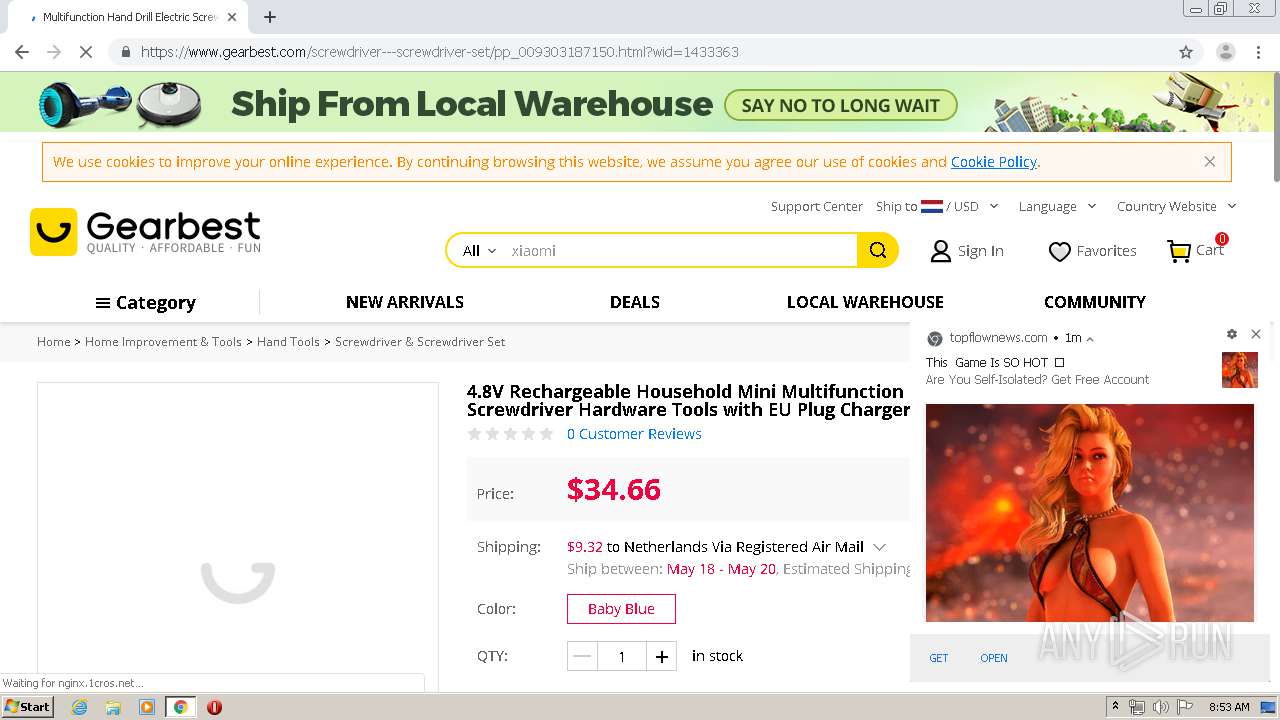The width and height of the screenshot is (1280, 720).
Task: Go to COMMUNITY
Action: 1095,302
